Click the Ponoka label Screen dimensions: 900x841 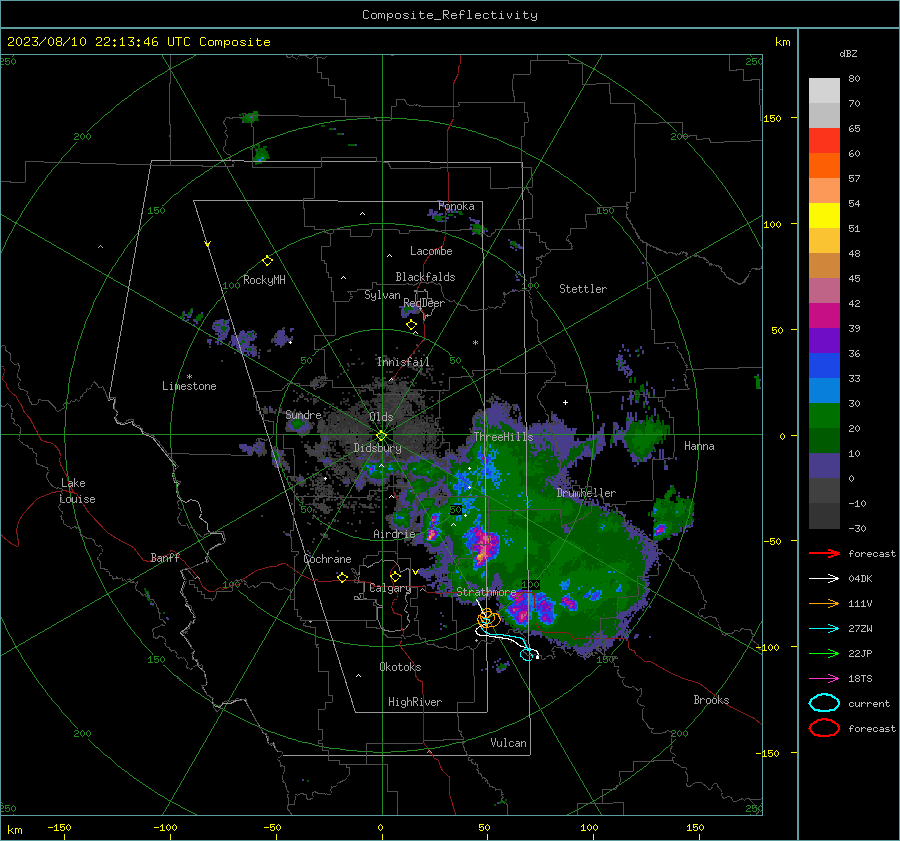point(456,207)
